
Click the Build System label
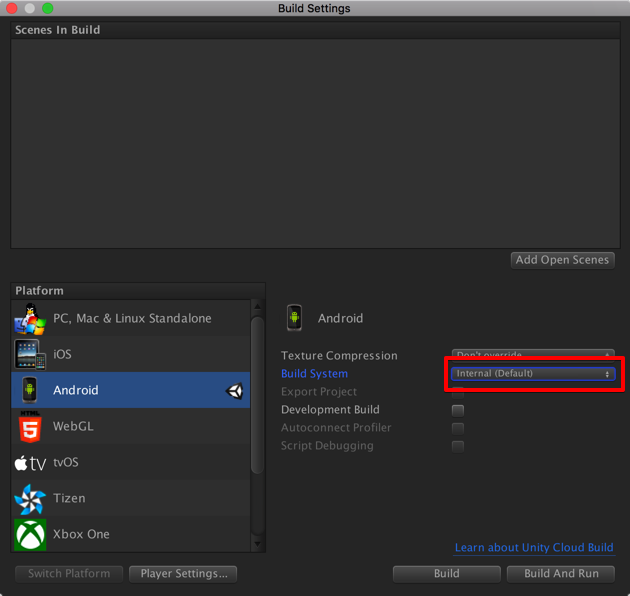[315, 374]
